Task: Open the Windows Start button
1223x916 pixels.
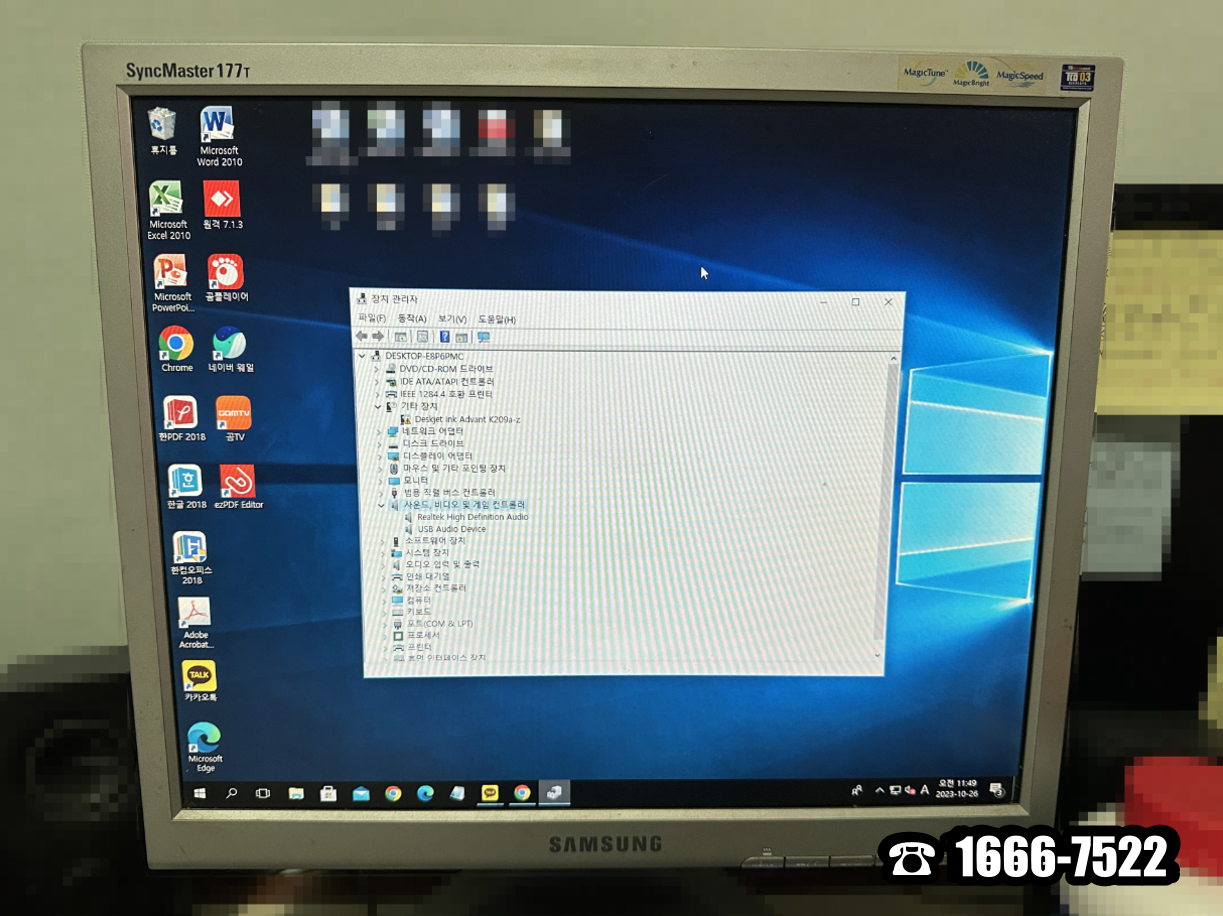Action: pyautogui.click(x=199, y=793)
